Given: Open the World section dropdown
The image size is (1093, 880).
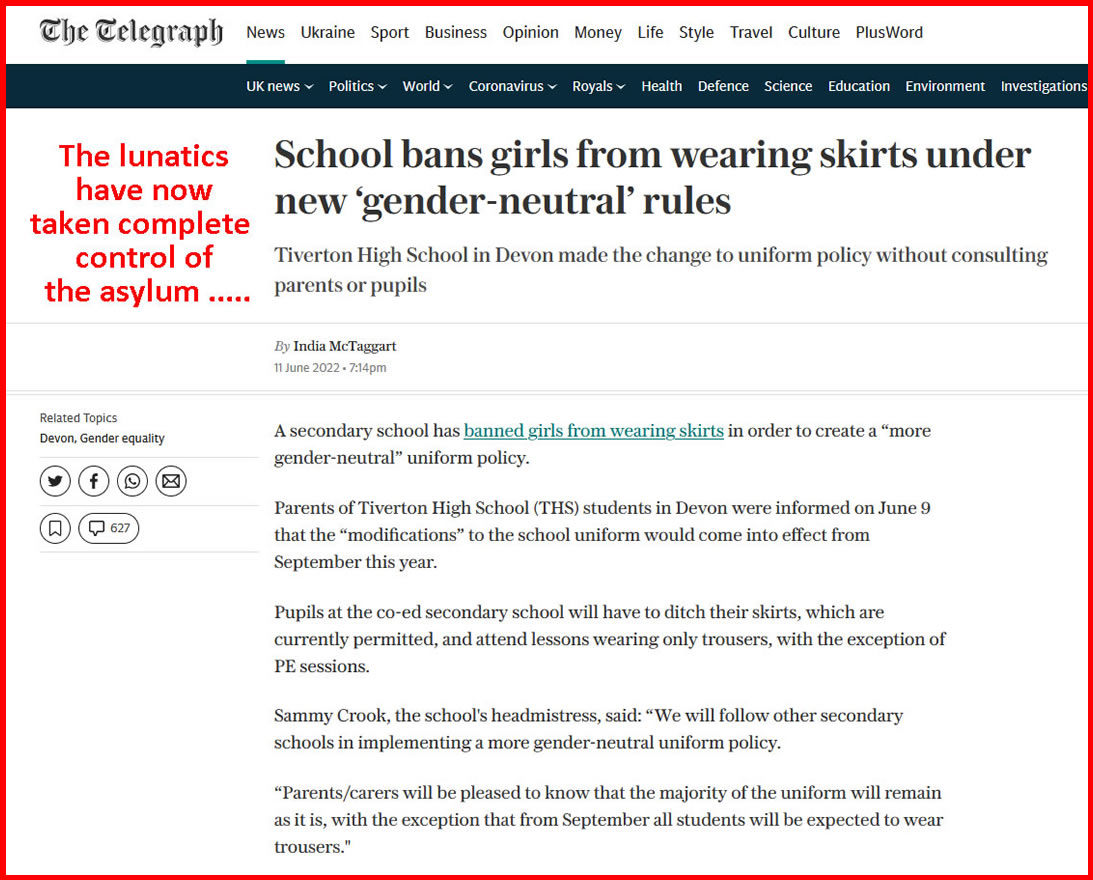Looking at the screenshot, I should tap(427, 86).
